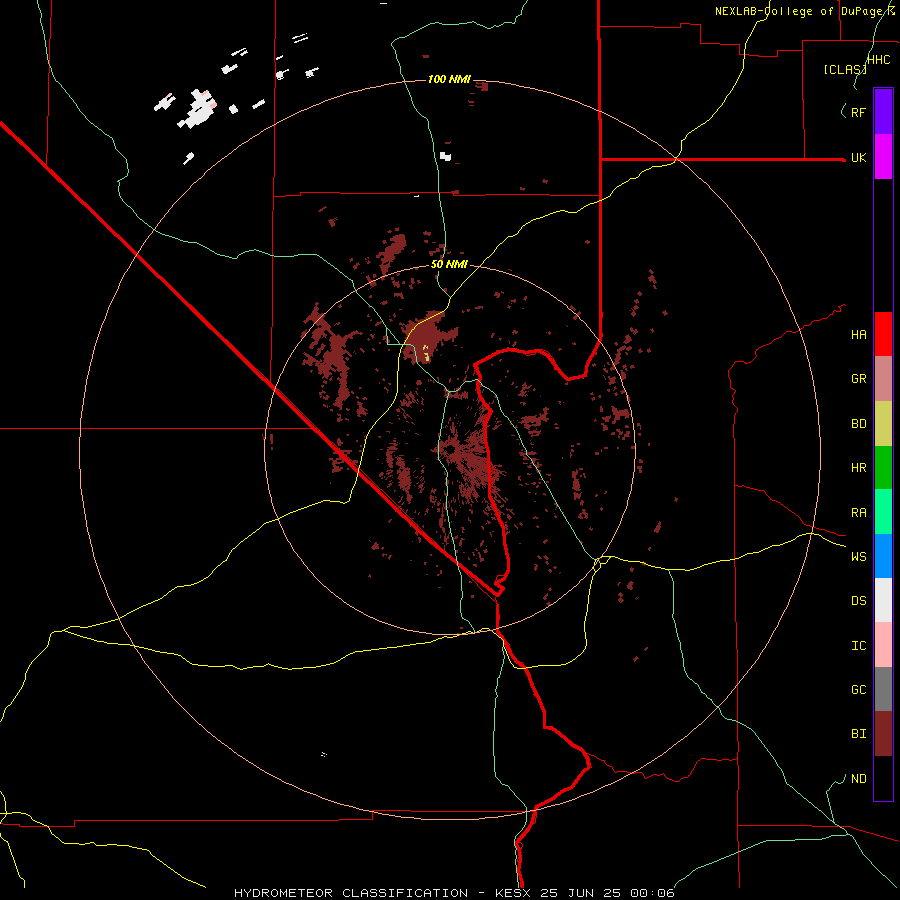Click the large white DS echo cluster
The width and height of the screenshot is (900, 900).
pyautogui.click(x=198, y=109)
